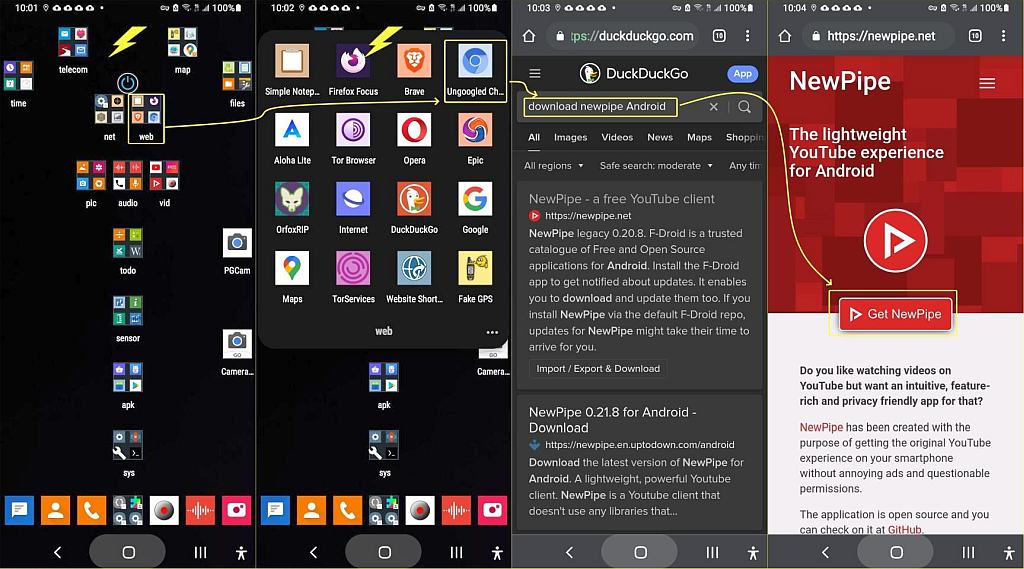The image size is (1024, 569).
Task: Open NewPipe site hamburger menu
Action: [x=987, y=83]
